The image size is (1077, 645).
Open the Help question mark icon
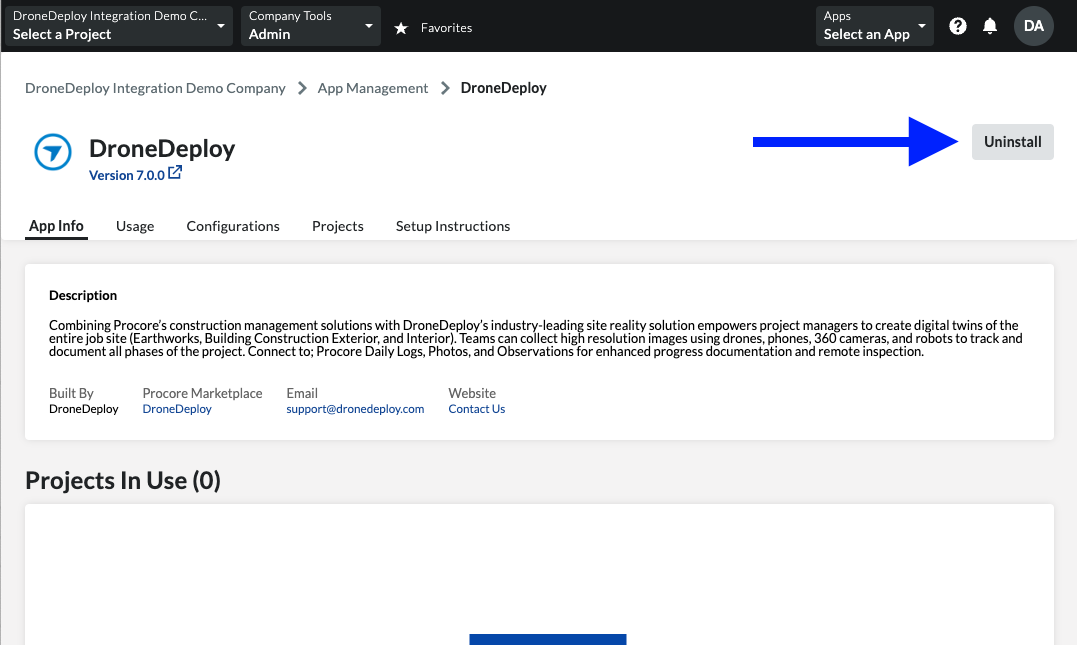[x=957, y=26]
